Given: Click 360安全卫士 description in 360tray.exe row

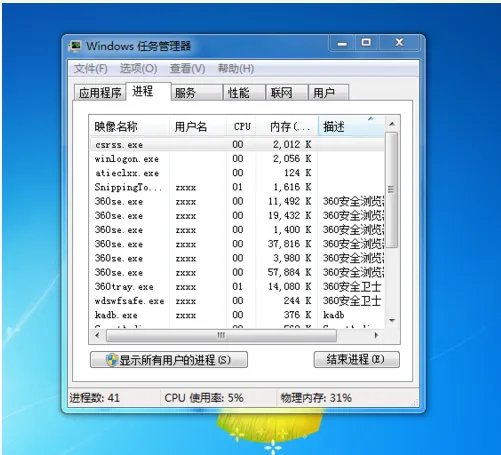Looking at the screenshot, I should pos(352,287).
